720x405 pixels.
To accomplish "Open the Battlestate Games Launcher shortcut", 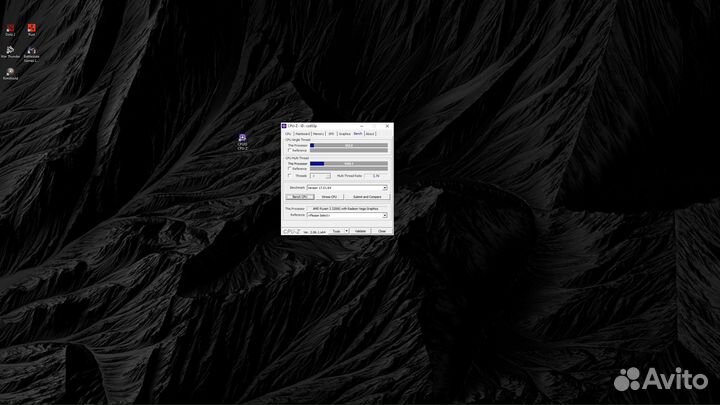I will click(31, 54).
